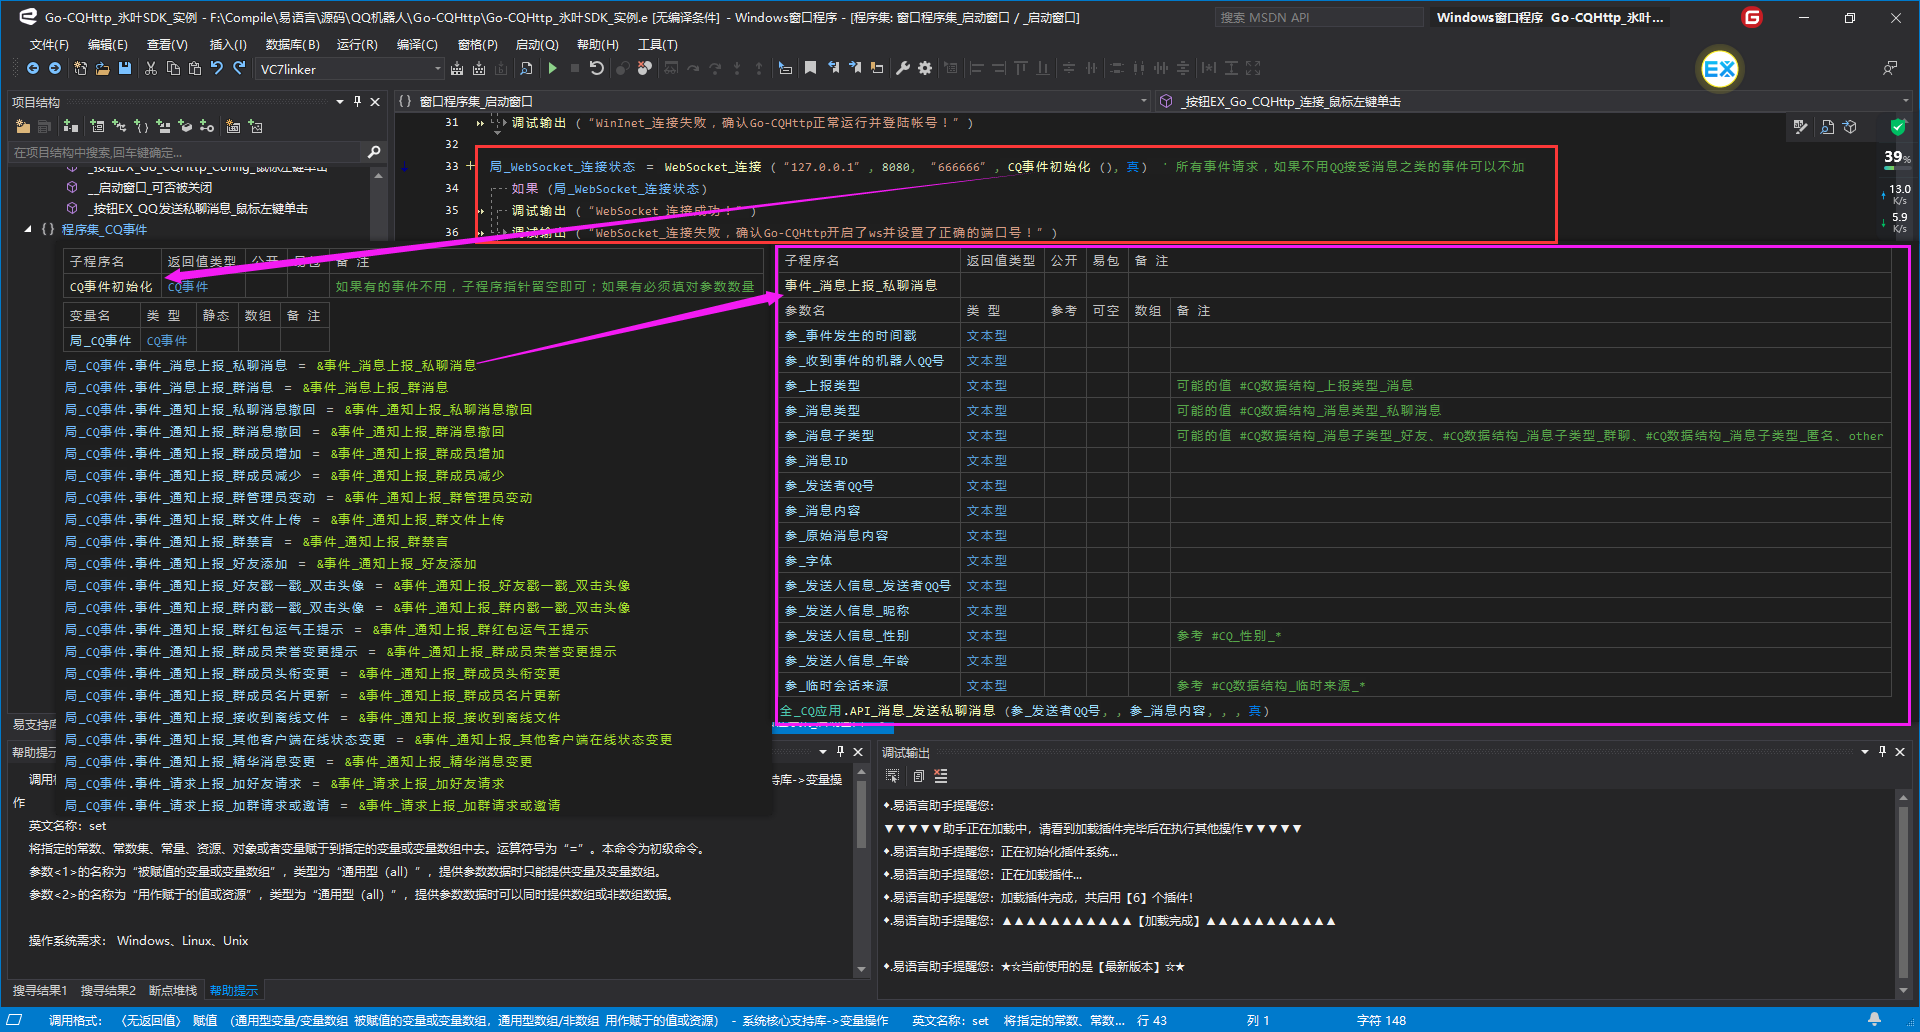Pin the help hint panel
The width and height of the screenshot is (1920, 1032).
point(840,752)
